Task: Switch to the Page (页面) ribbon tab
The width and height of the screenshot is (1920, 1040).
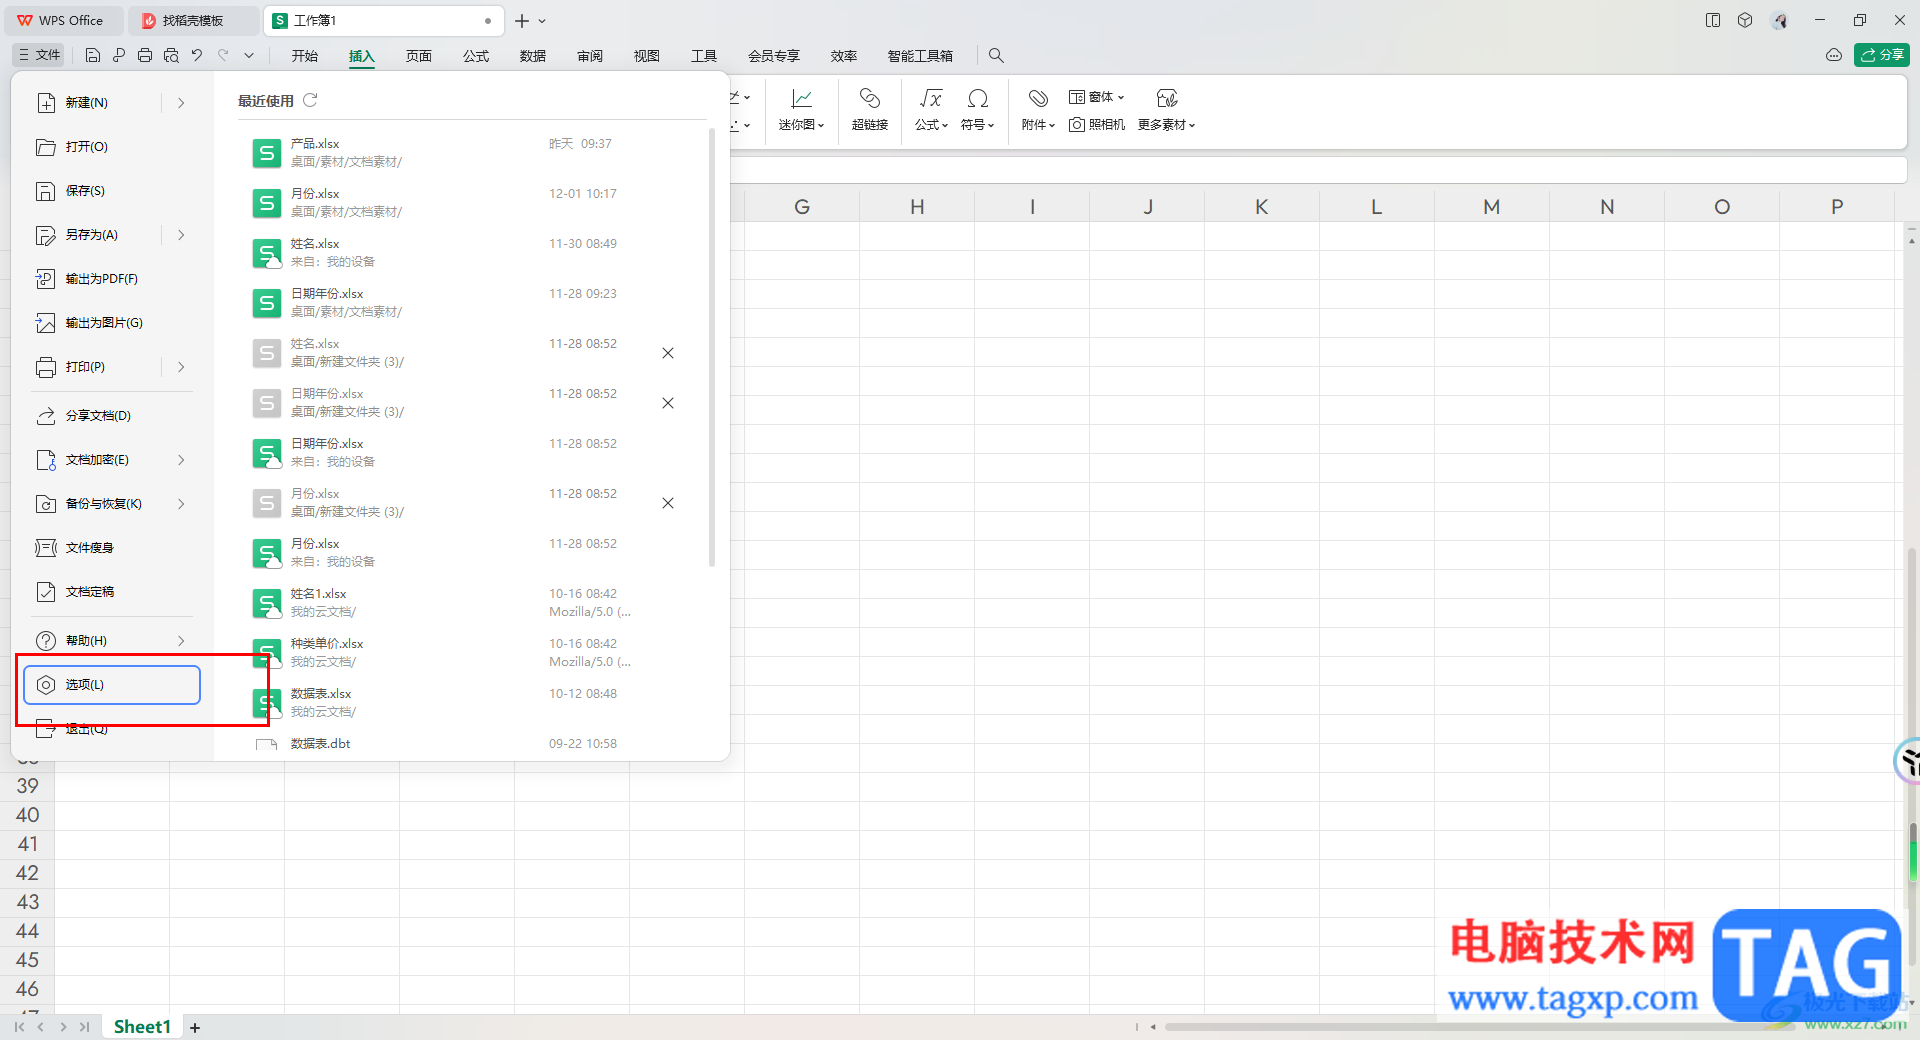Action: [419, 56]
